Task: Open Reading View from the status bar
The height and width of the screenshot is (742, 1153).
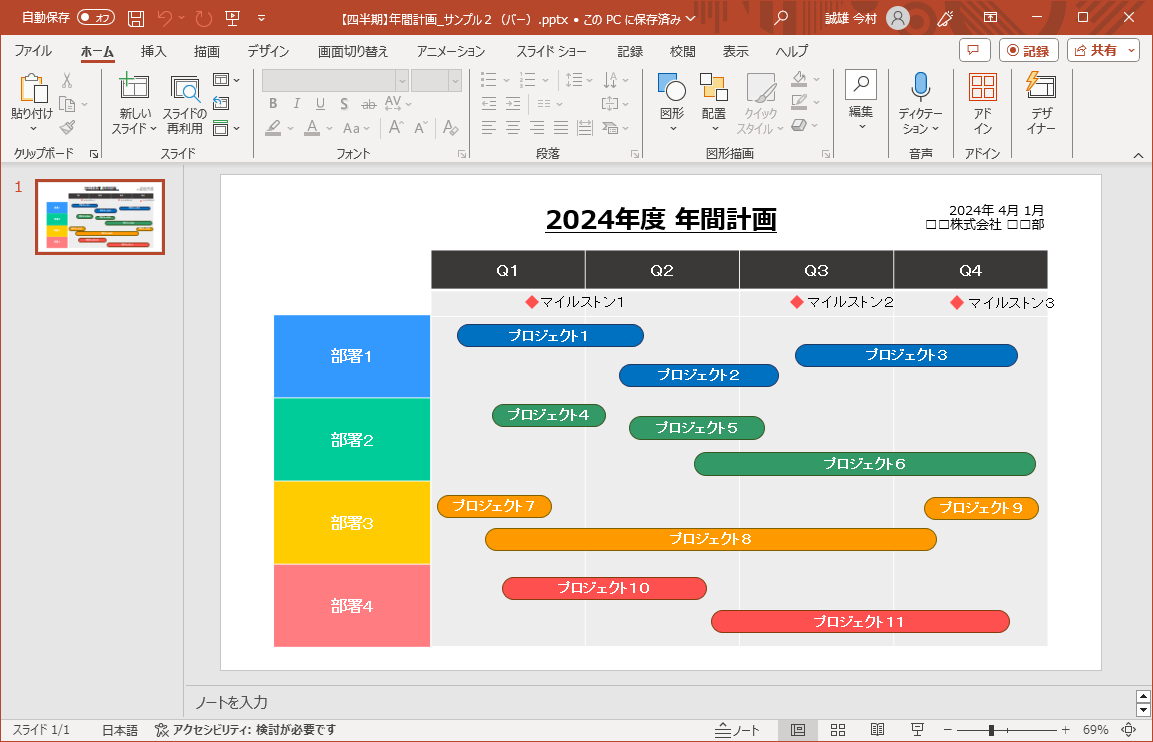Action: [x=878, y=730]
